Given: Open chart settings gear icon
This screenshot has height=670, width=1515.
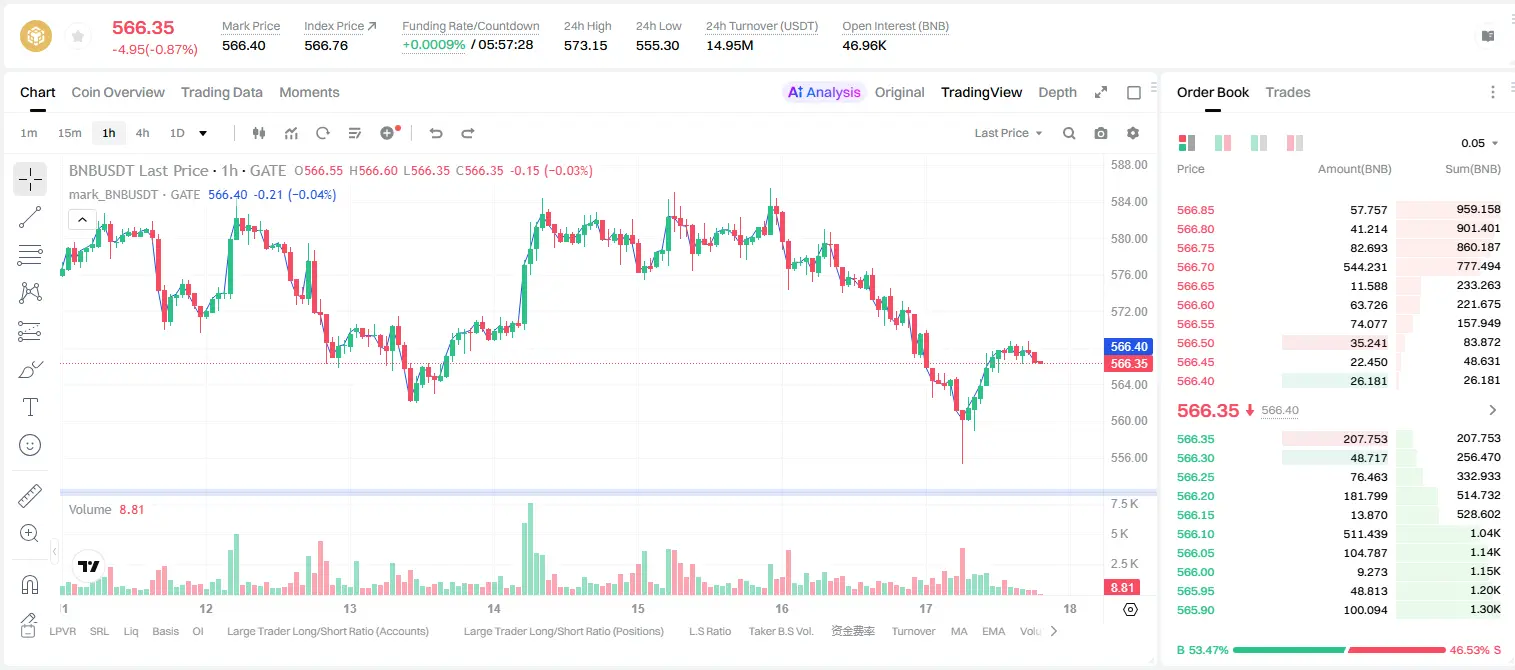Looking at the screenshot, I should [1133, 133].
